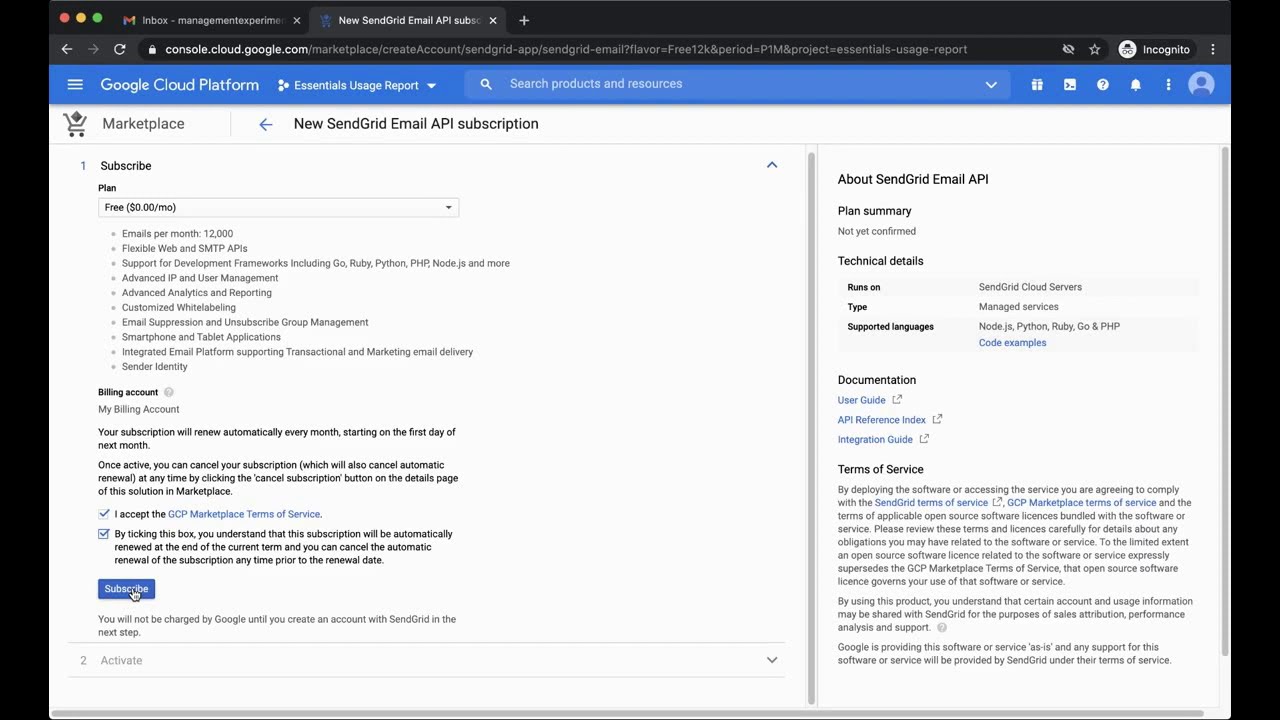The height and width of the screenshot is (720, 1280).
Task: Click the Marketplace shopping cart icon
Action: (x=75, y=124)
